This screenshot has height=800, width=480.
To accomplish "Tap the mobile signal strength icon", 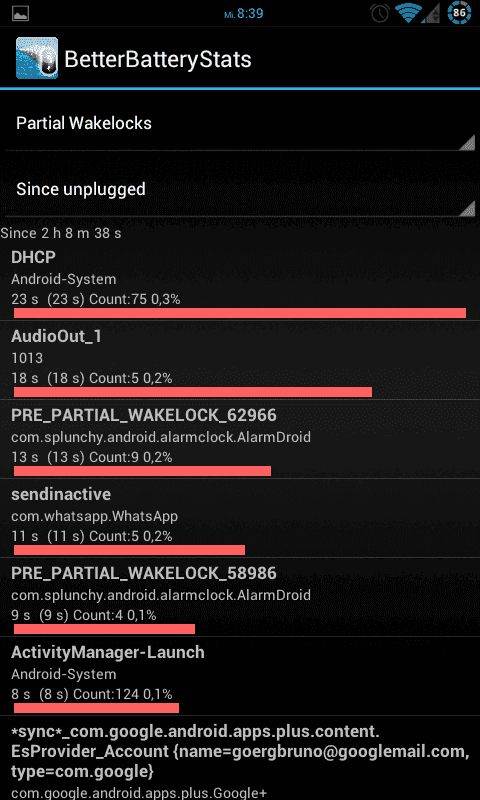I will (432, 14).
